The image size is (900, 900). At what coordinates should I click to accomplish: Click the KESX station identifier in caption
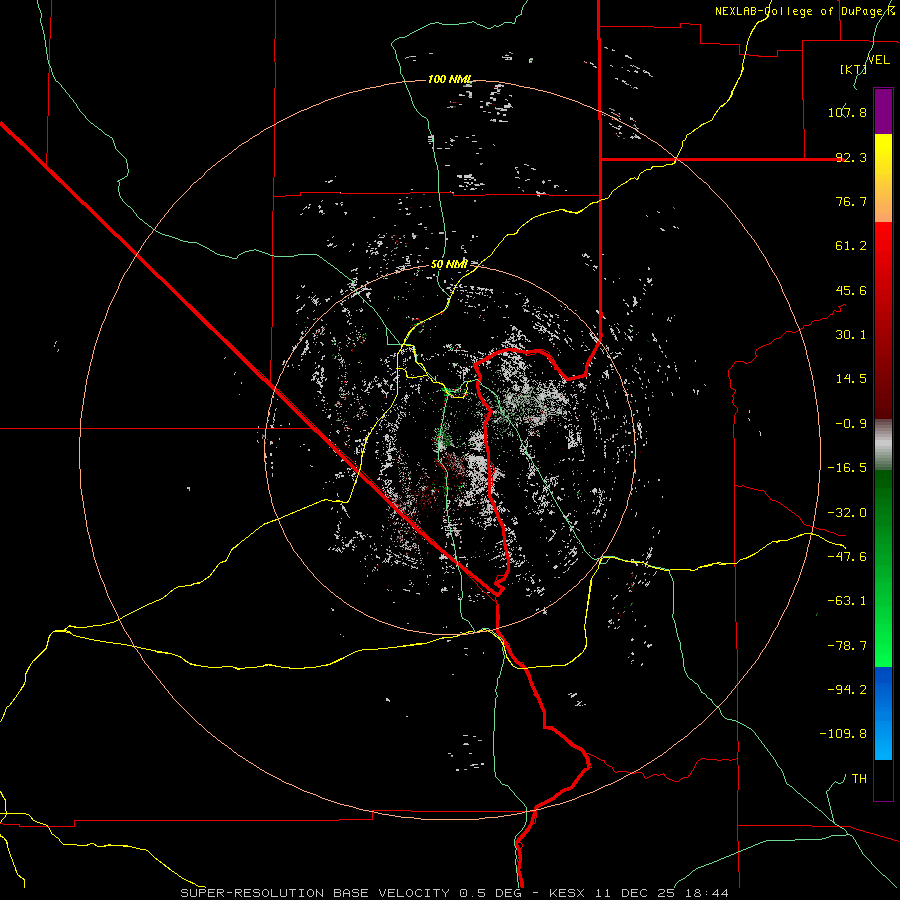567,893
